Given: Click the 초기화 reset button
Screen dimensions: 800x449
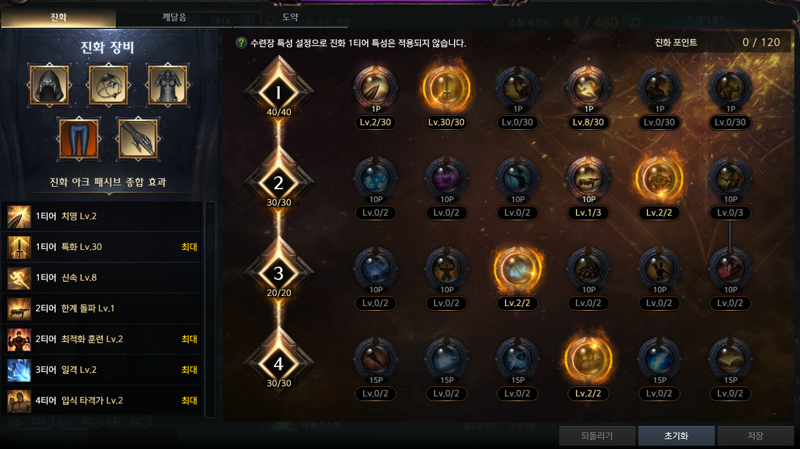Looking at the screenshot, I should coord(676,436).
